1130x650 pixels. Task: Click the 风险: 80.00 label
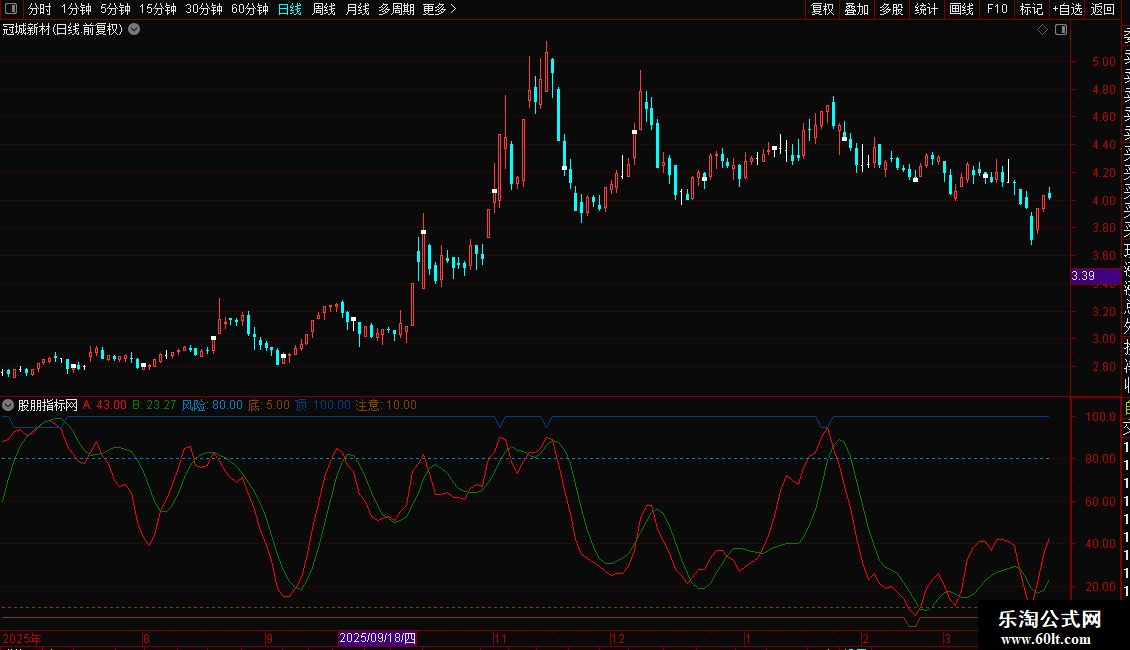212,405
